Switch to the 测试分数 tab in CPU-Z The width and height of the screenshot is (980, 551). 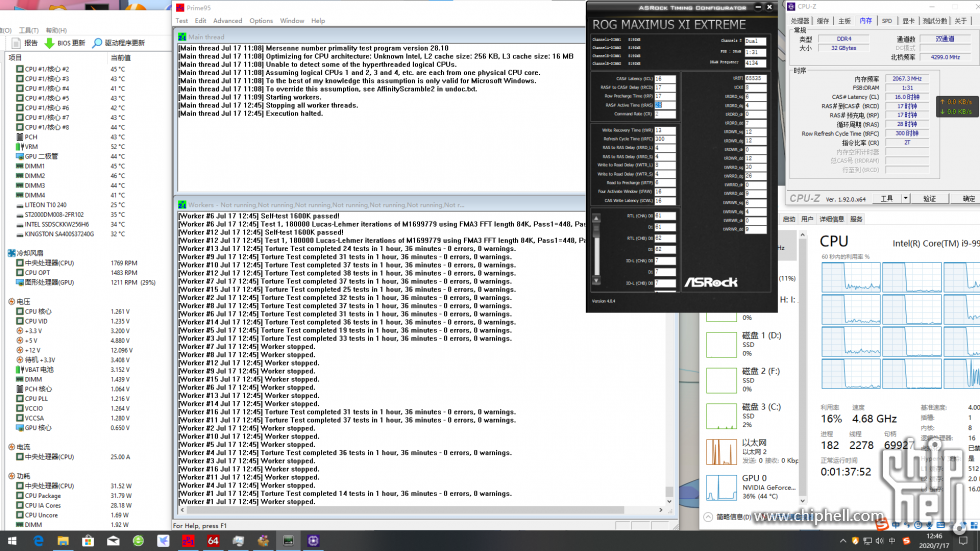click(935, 21)
